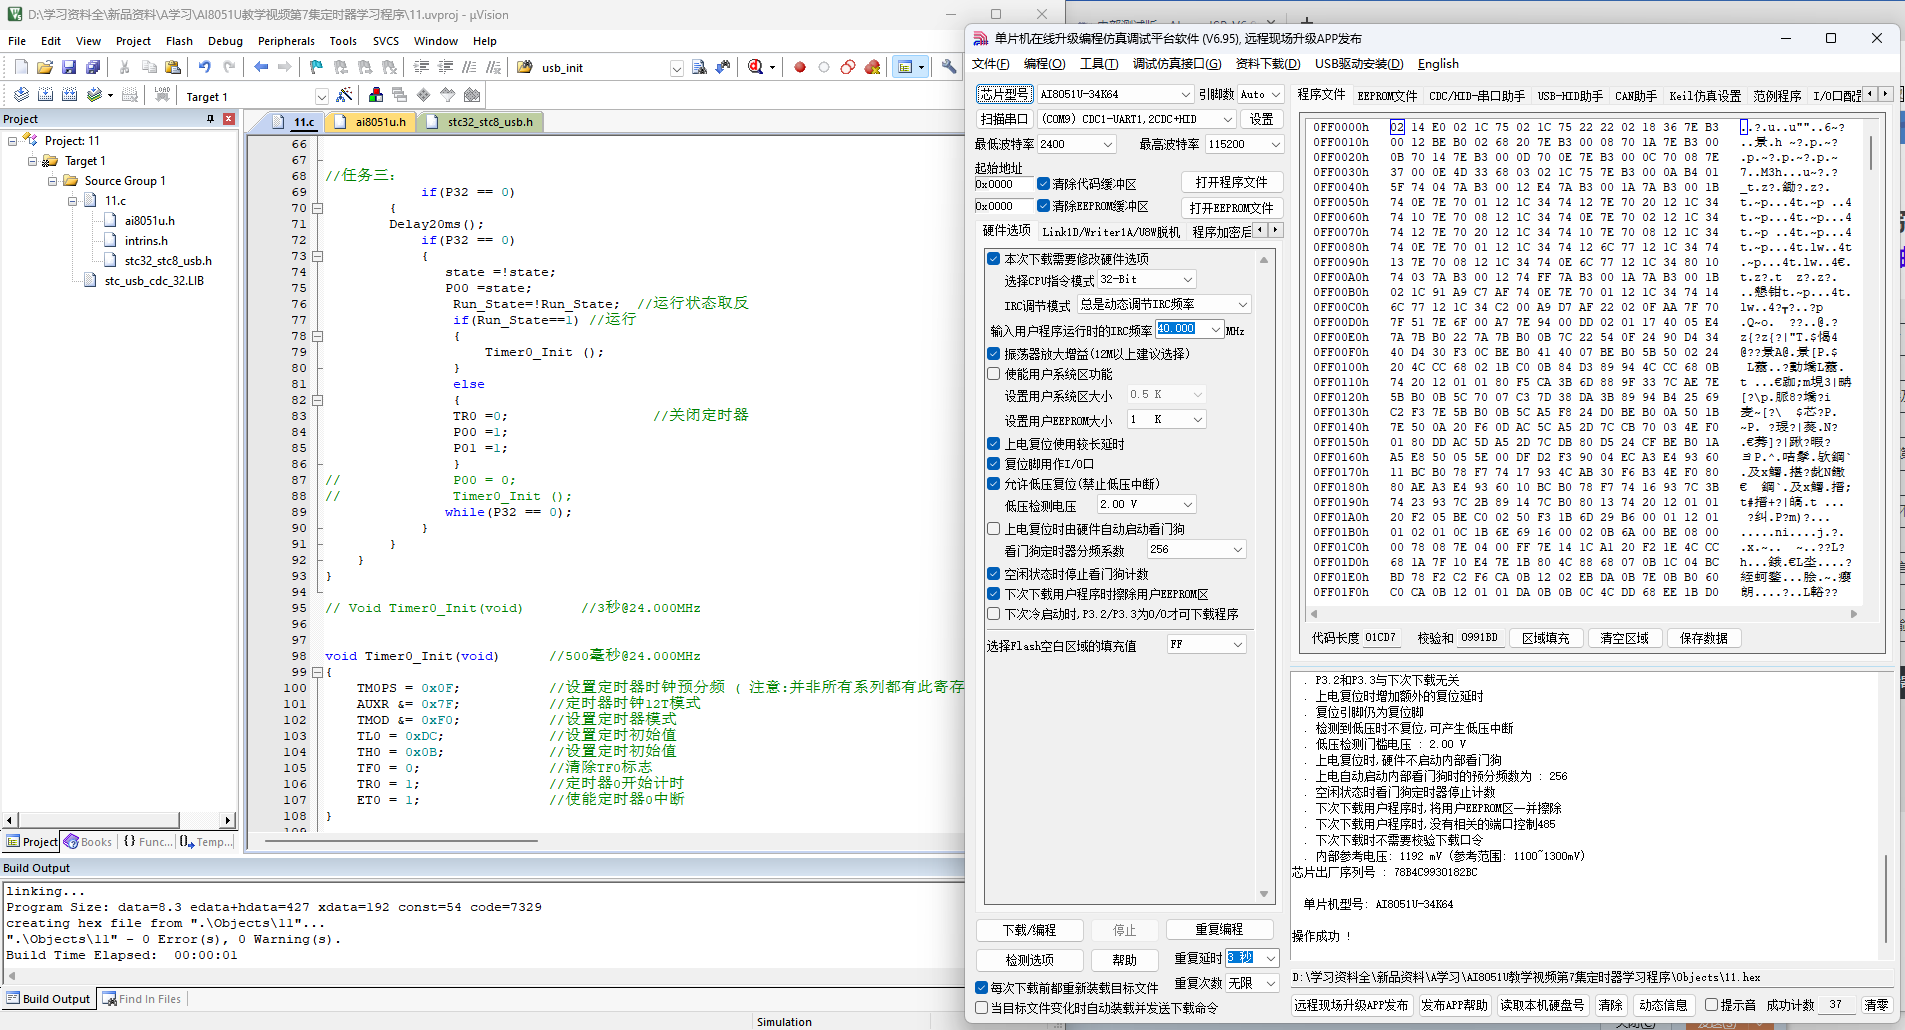1905x1030 pixels.
Task: Click the 检测选项 button
Action: coord(1030,960)
